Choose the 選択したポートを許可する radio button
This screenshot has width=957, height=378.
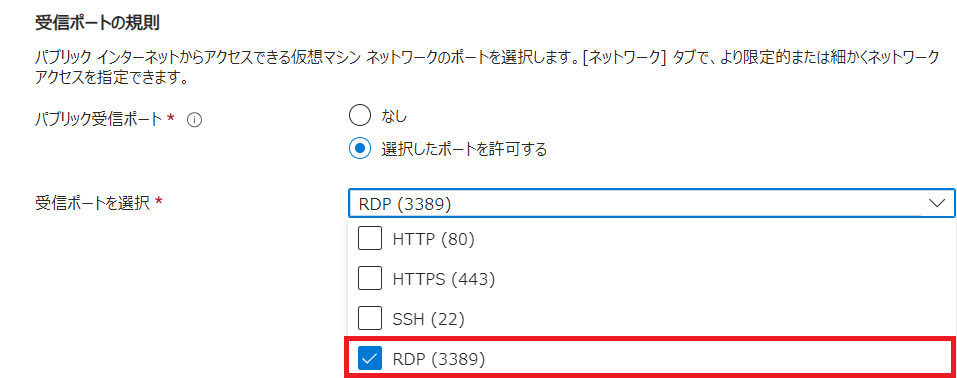pos(359,148)
